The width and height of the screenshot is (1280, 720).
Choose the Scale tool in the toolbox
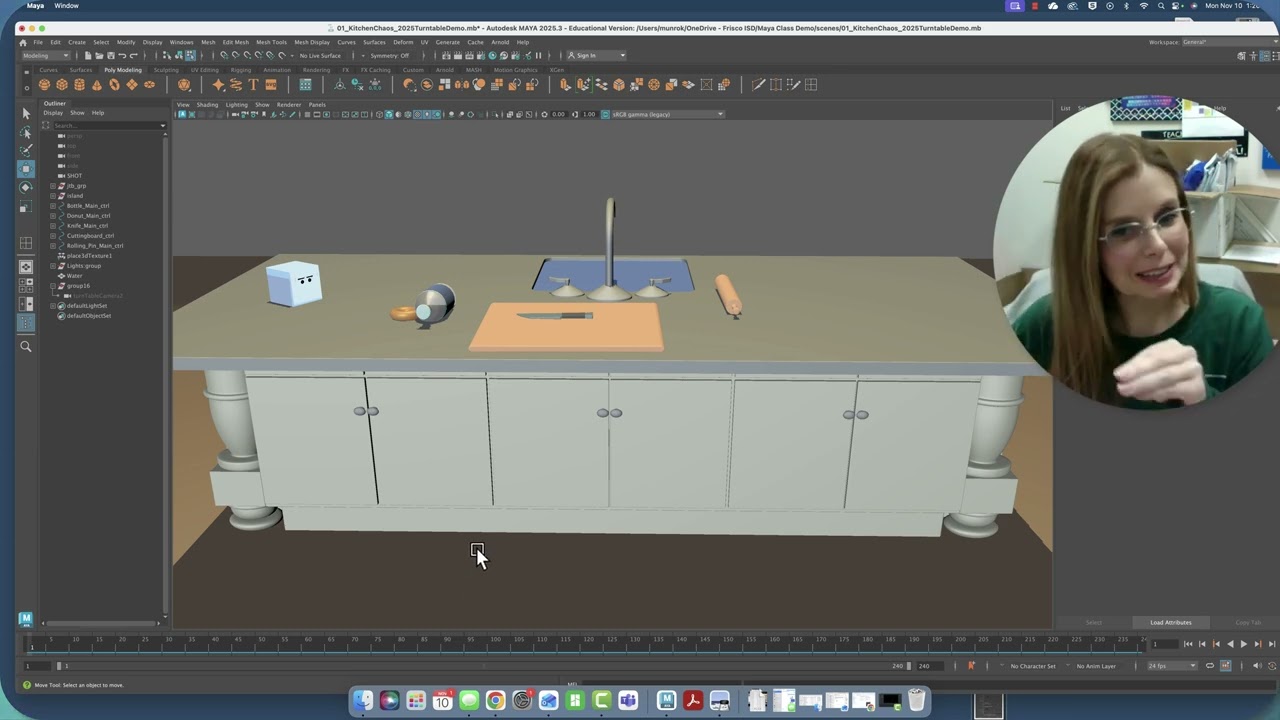tap(26, 206)
